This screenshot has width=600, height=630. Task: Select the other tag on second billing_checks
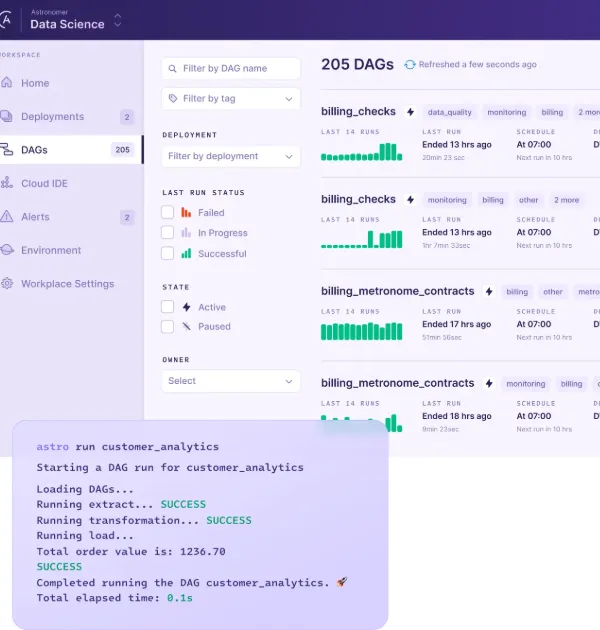pos(528,200)
